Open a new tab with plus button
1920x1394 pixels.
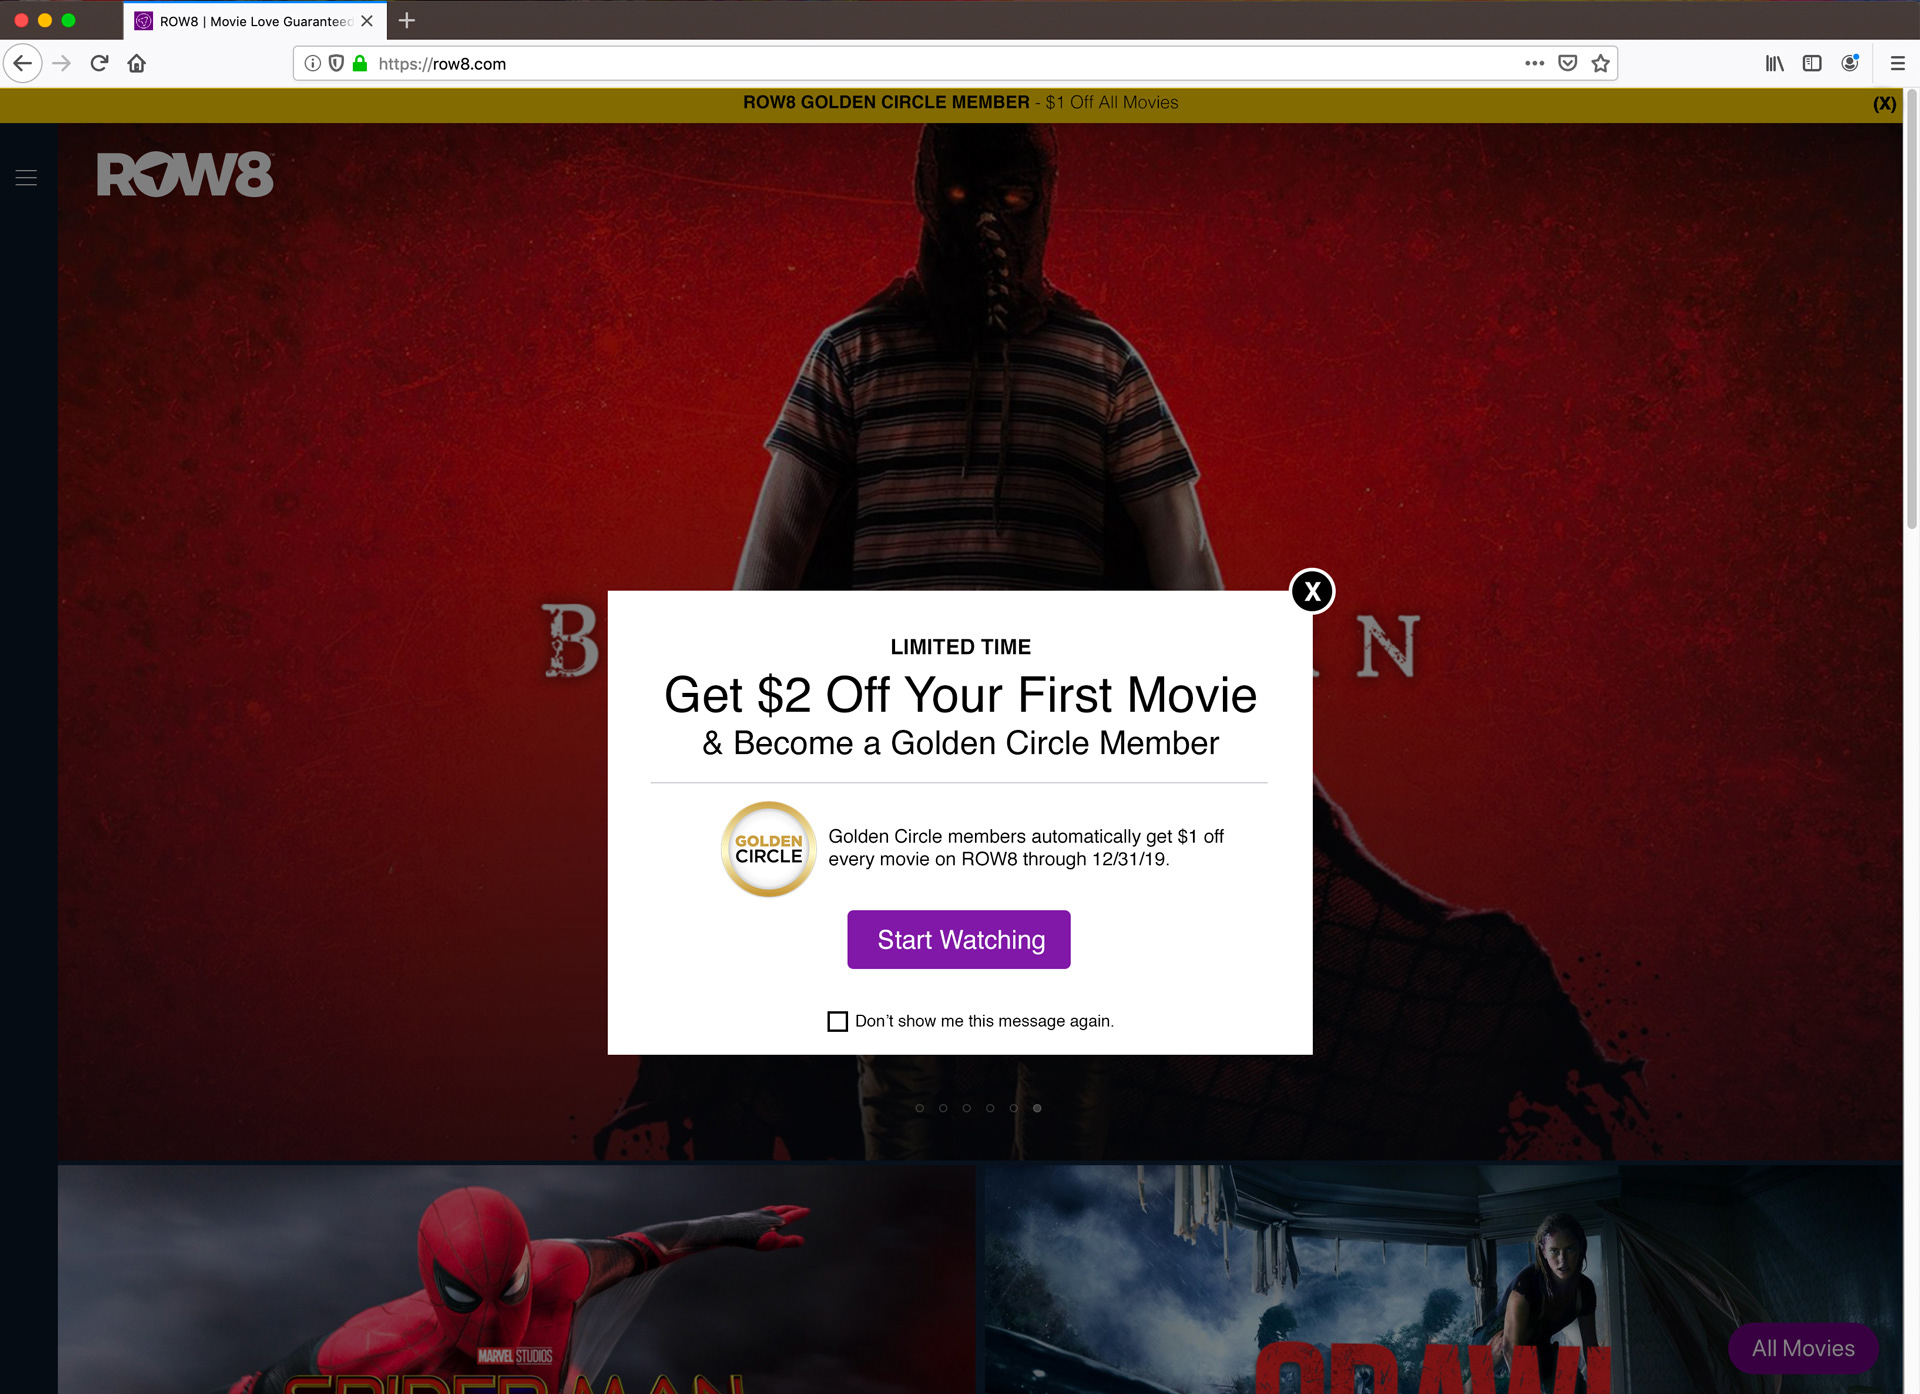click(406, 21)
